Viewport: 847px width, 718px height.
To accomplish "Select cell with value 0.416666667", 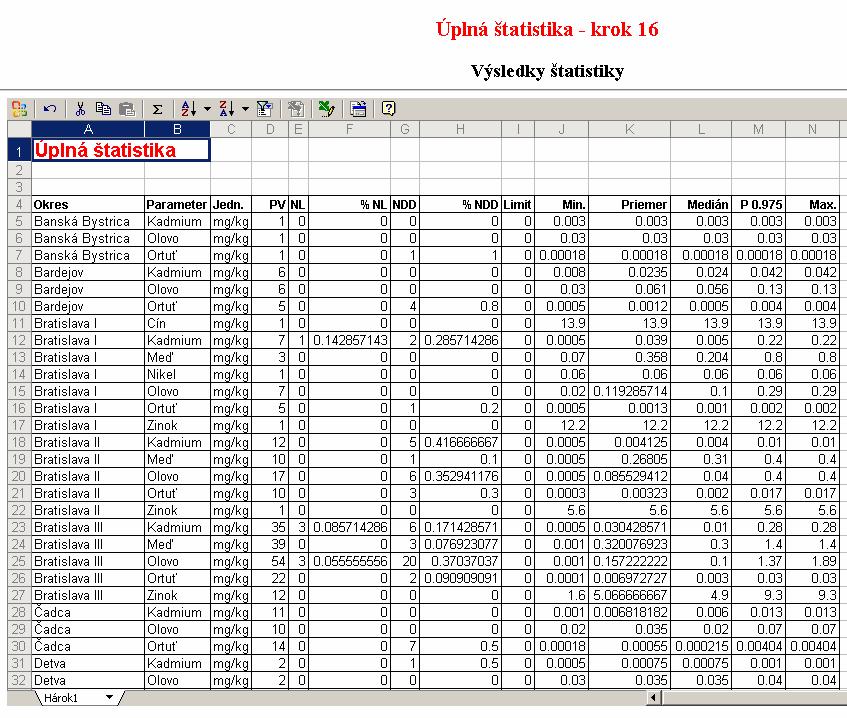I will [x=460, y=442].
